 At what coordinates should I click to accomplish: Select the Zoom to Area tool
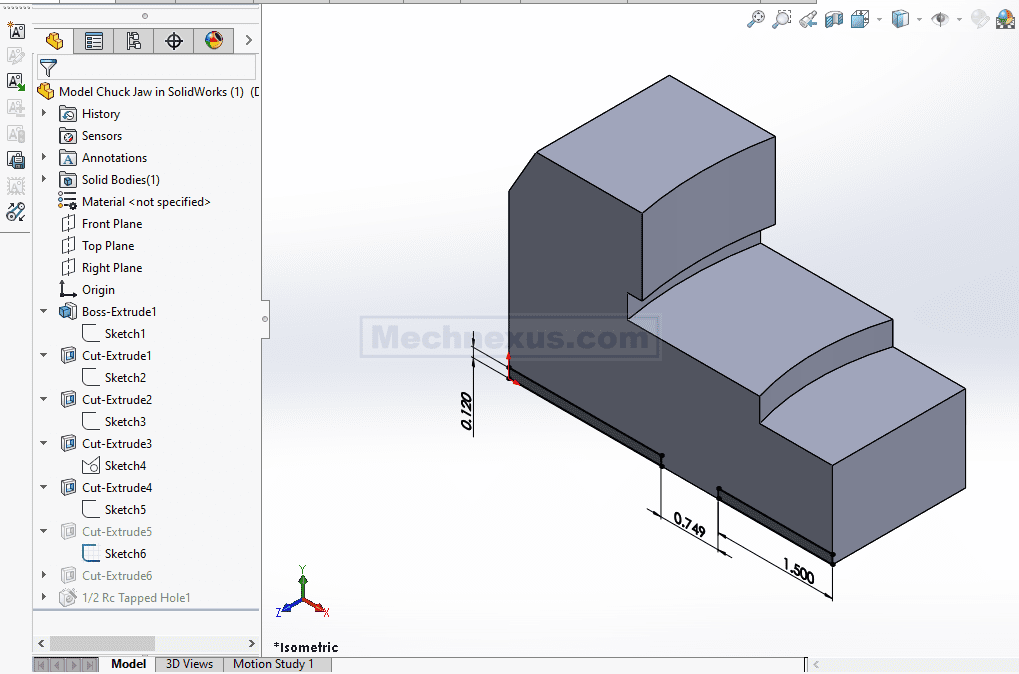[781, 19]
